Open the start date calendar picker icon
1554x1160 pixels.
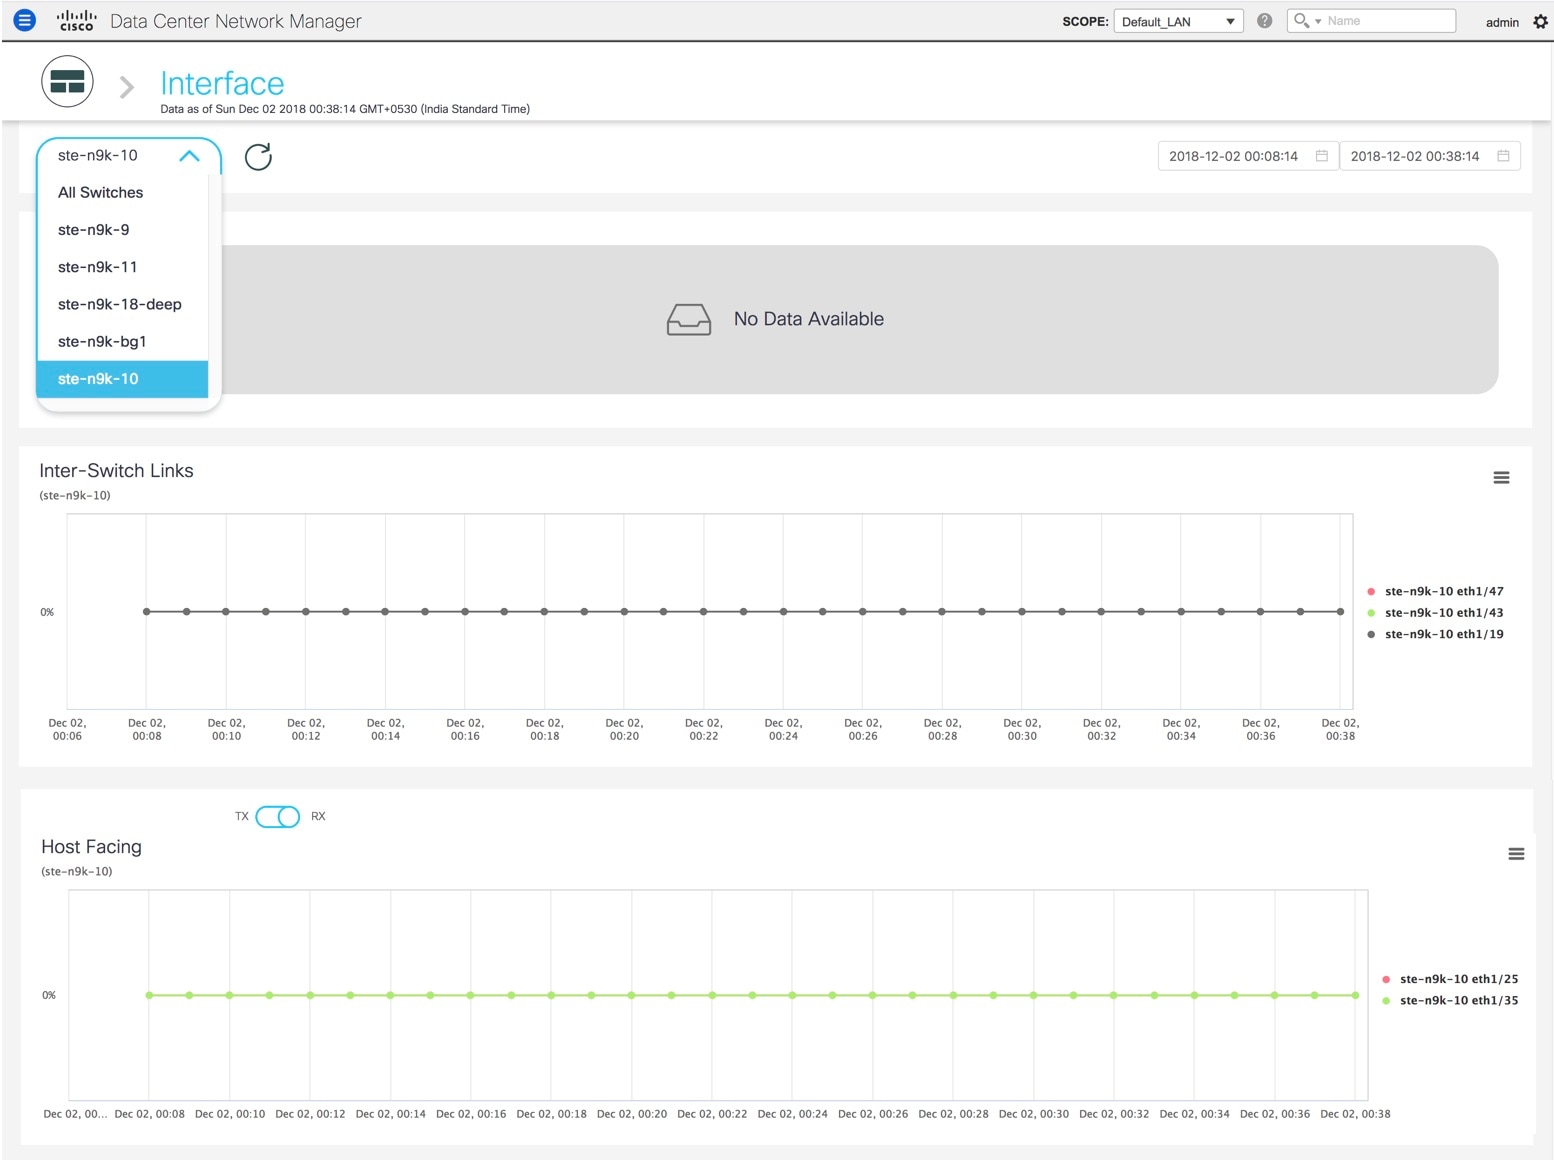(x=1321, y=156)
